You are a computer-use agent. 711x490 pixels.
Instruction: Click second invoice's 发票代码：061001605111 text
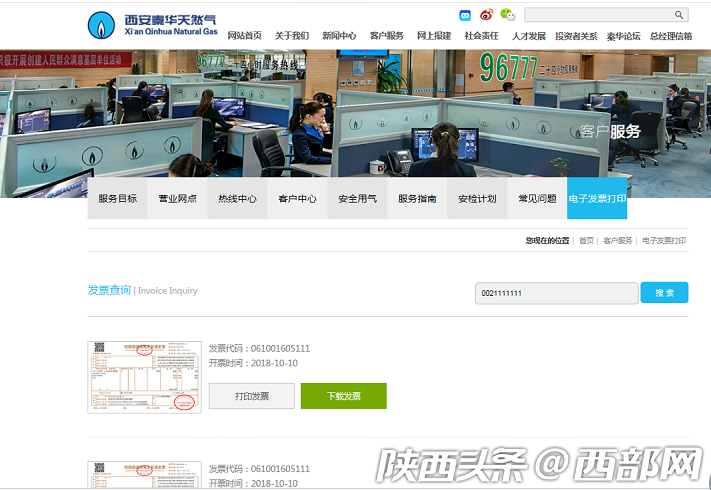pos(259,469)
